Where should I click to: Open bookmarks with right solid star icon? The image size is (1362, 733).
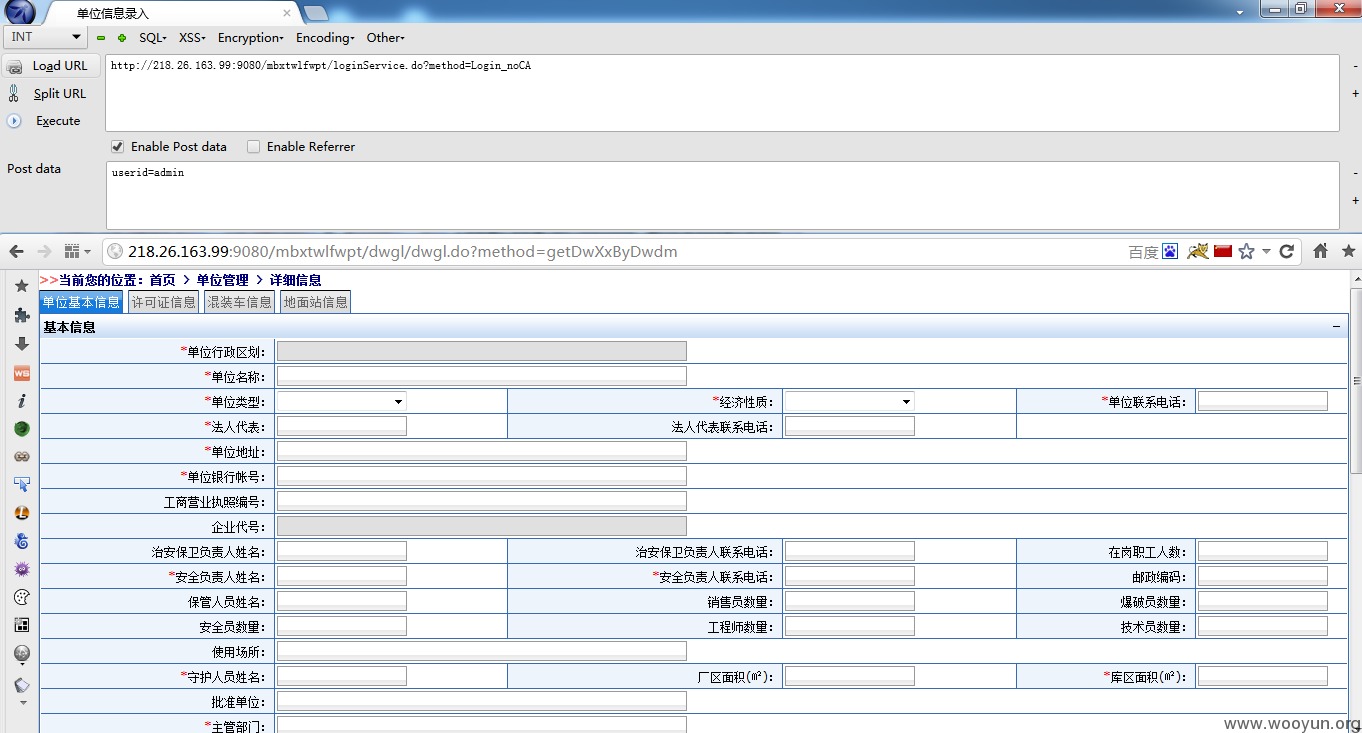pos(1348,251)
